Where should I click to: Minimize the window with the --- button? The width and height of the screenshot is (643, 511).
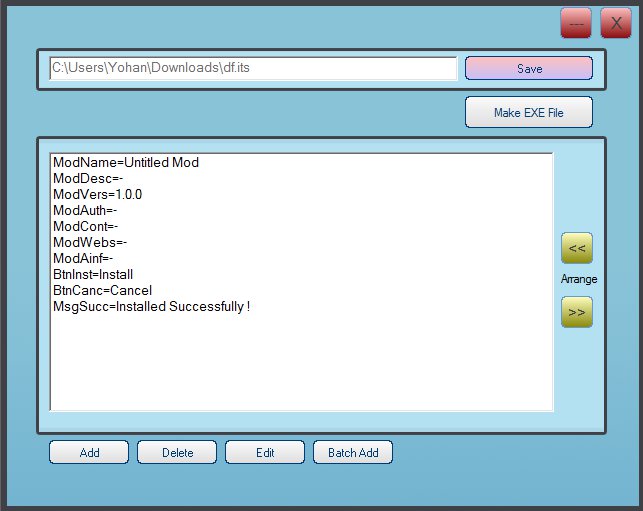coord(576,23)
